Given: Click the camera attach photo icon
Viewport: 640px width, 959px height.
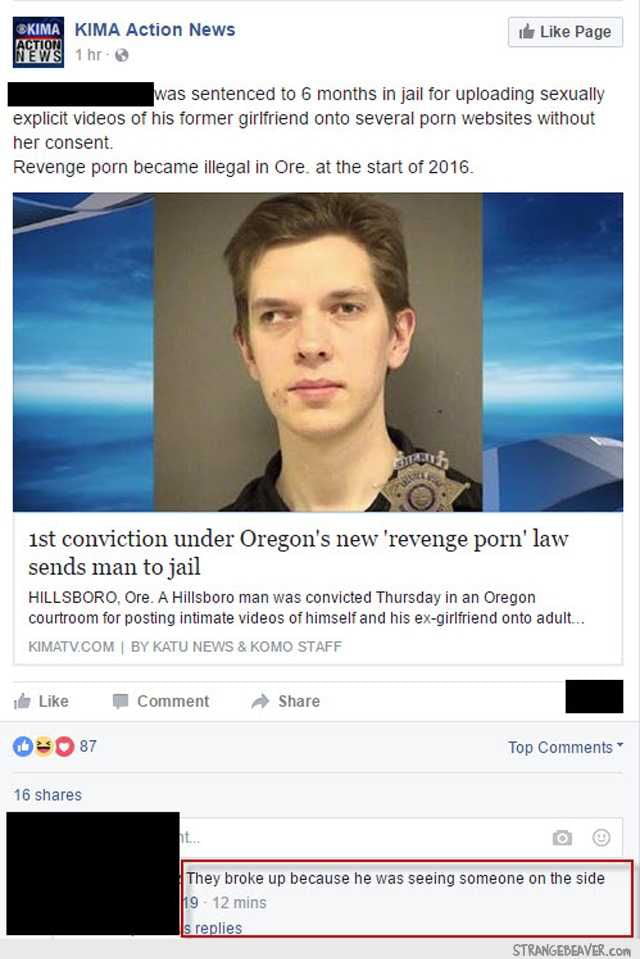Looking at the screenshot, I should [x=562, y=837].
